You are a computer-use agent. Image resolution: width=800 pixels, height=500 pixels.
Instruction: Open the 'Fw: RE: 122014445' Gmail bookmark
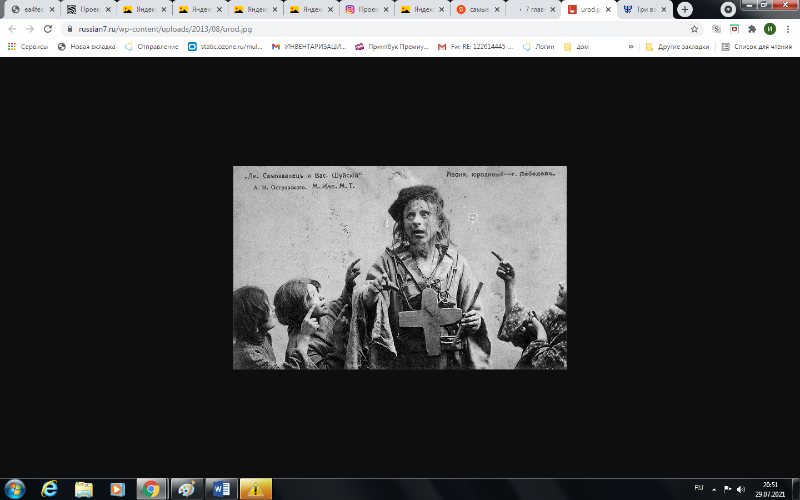[x=476, y=46]
